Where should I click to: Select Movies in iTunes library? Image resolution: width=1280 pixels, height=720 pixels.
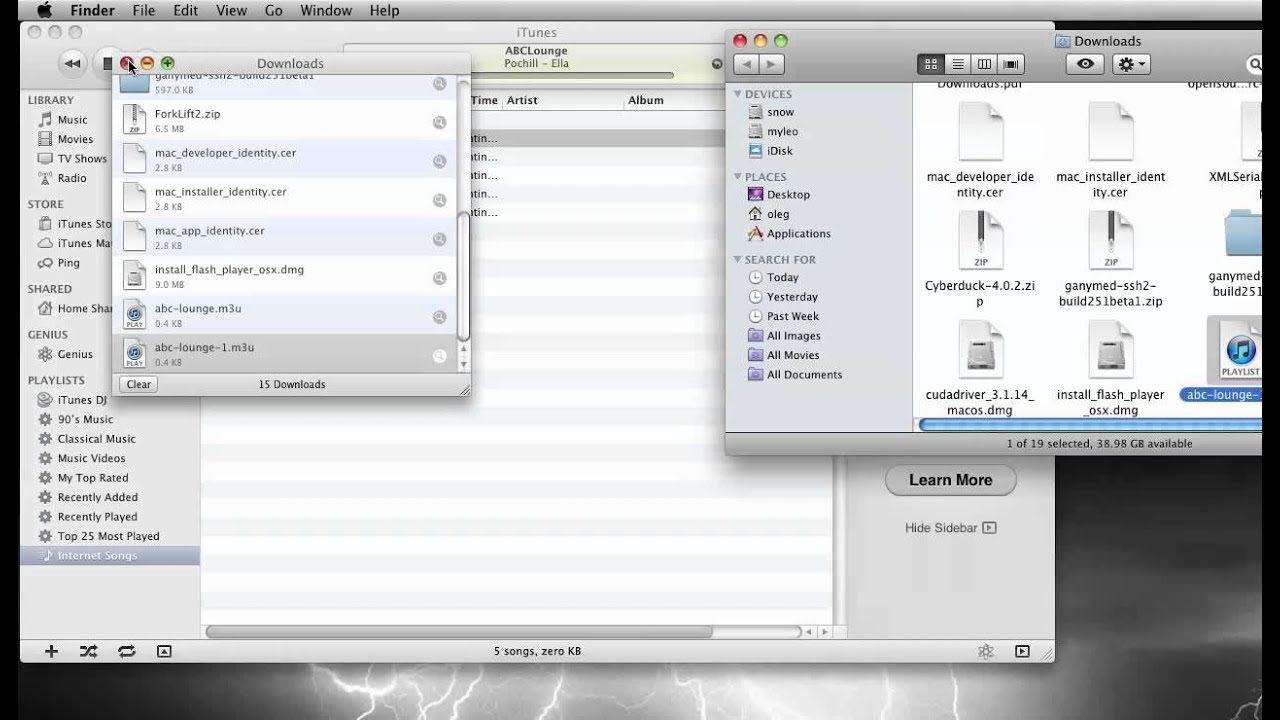pos(75,139)
